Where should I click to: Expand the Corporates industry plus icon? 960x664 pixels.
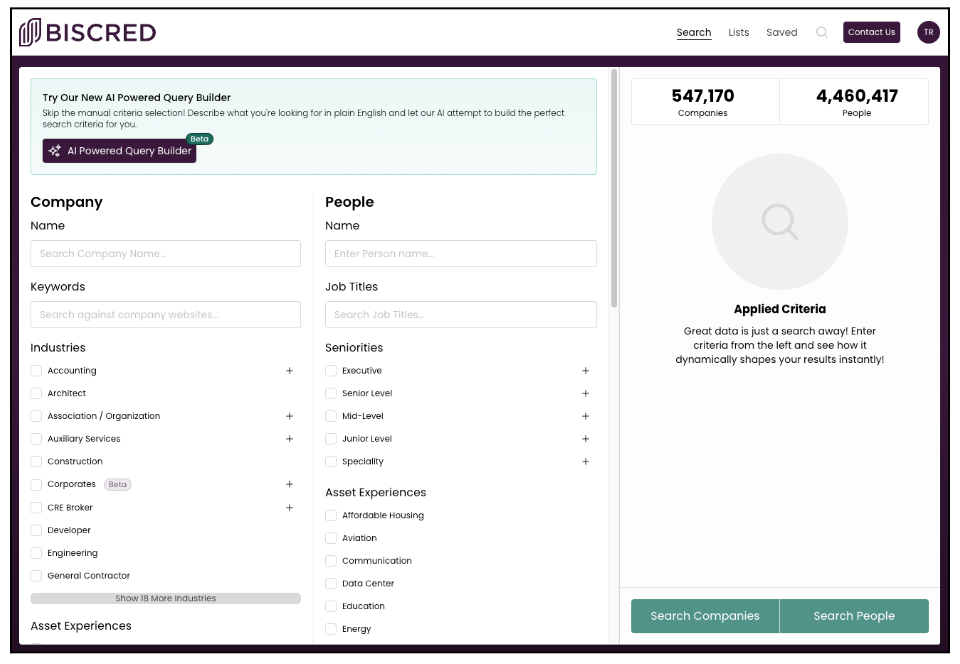[290, 484]
